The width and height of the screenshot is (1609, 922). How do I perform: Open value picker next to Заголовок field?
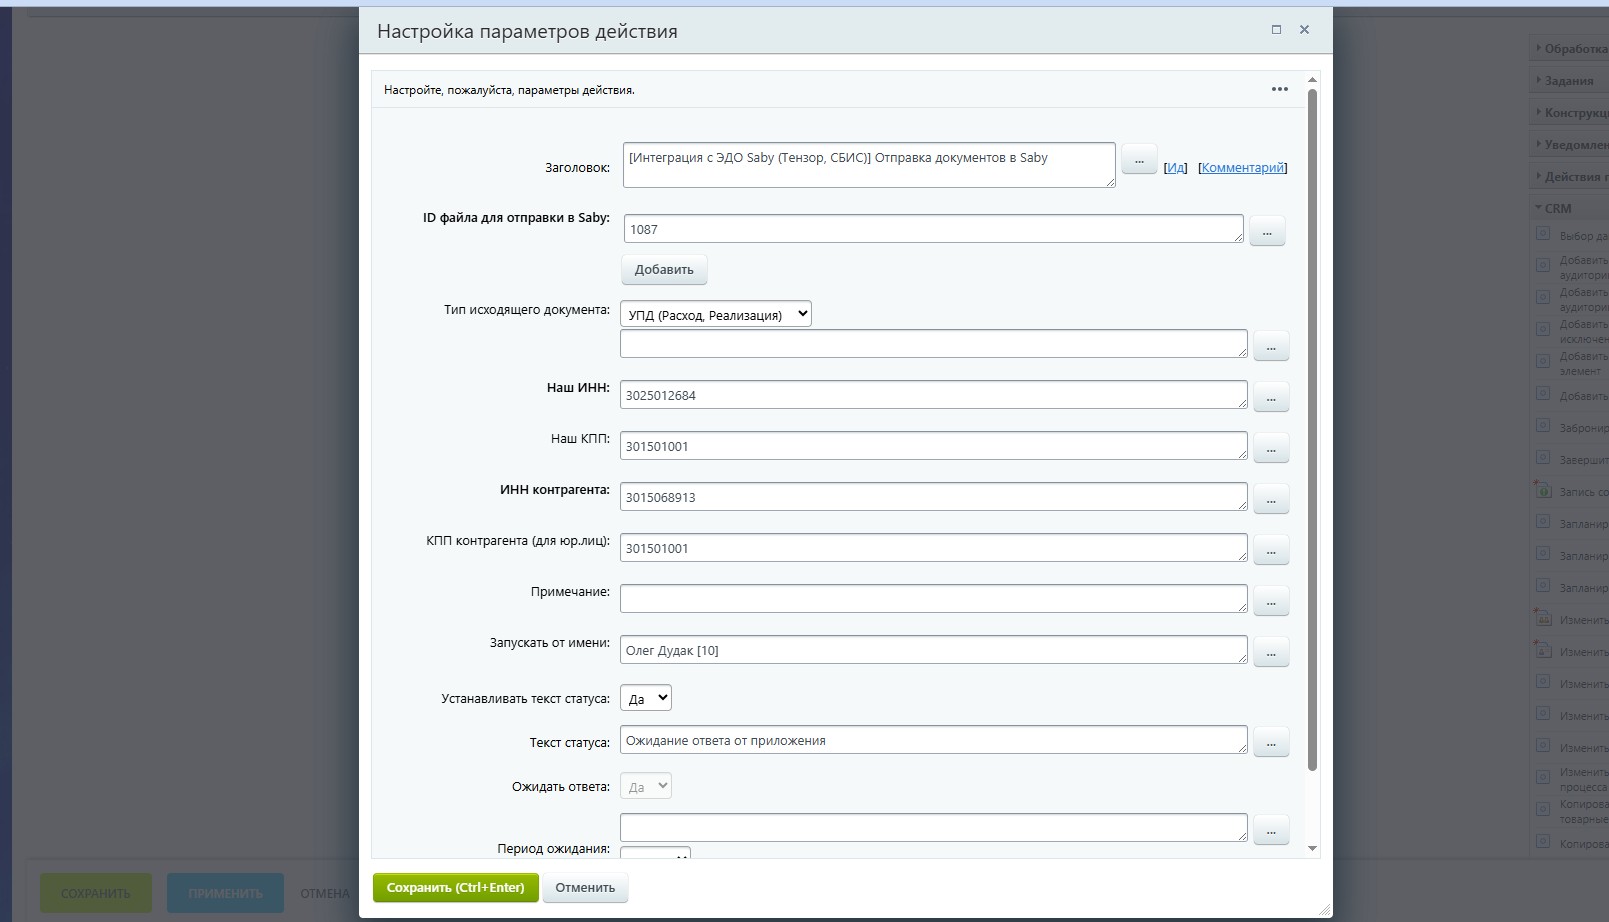point(1139,160)
